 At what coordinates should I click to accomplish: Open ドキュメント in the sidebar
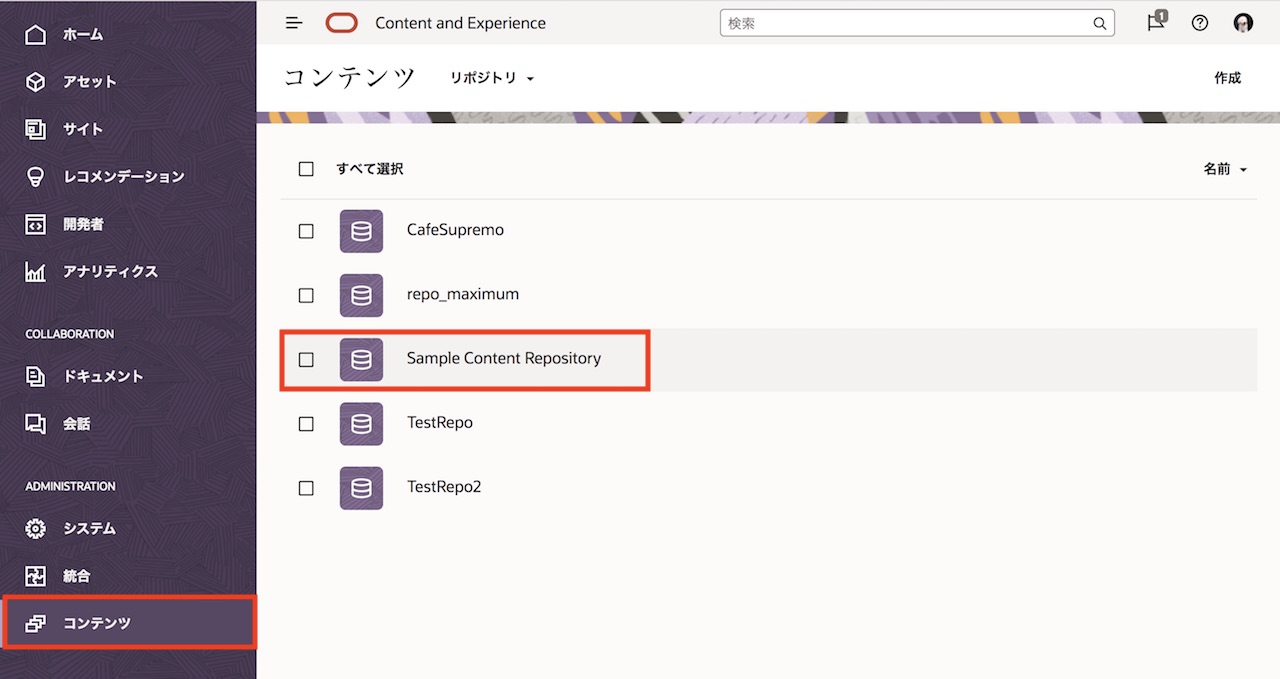point(102,376)
